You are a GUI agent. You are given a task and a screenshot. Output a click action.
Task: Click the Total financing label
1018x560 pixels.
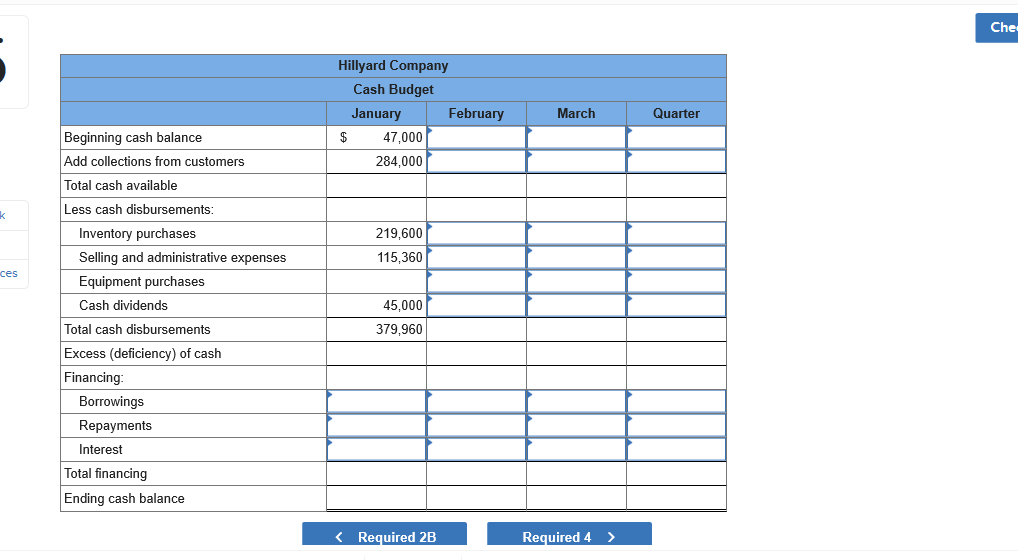coord(105,474)
